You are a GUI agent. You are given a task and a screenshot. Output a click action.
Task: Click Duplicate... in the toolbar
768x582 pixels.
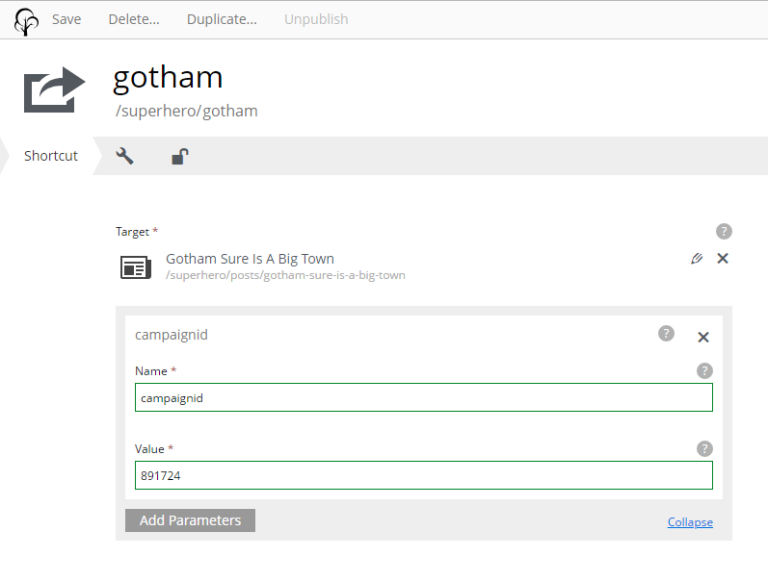(x=221, y=19)
